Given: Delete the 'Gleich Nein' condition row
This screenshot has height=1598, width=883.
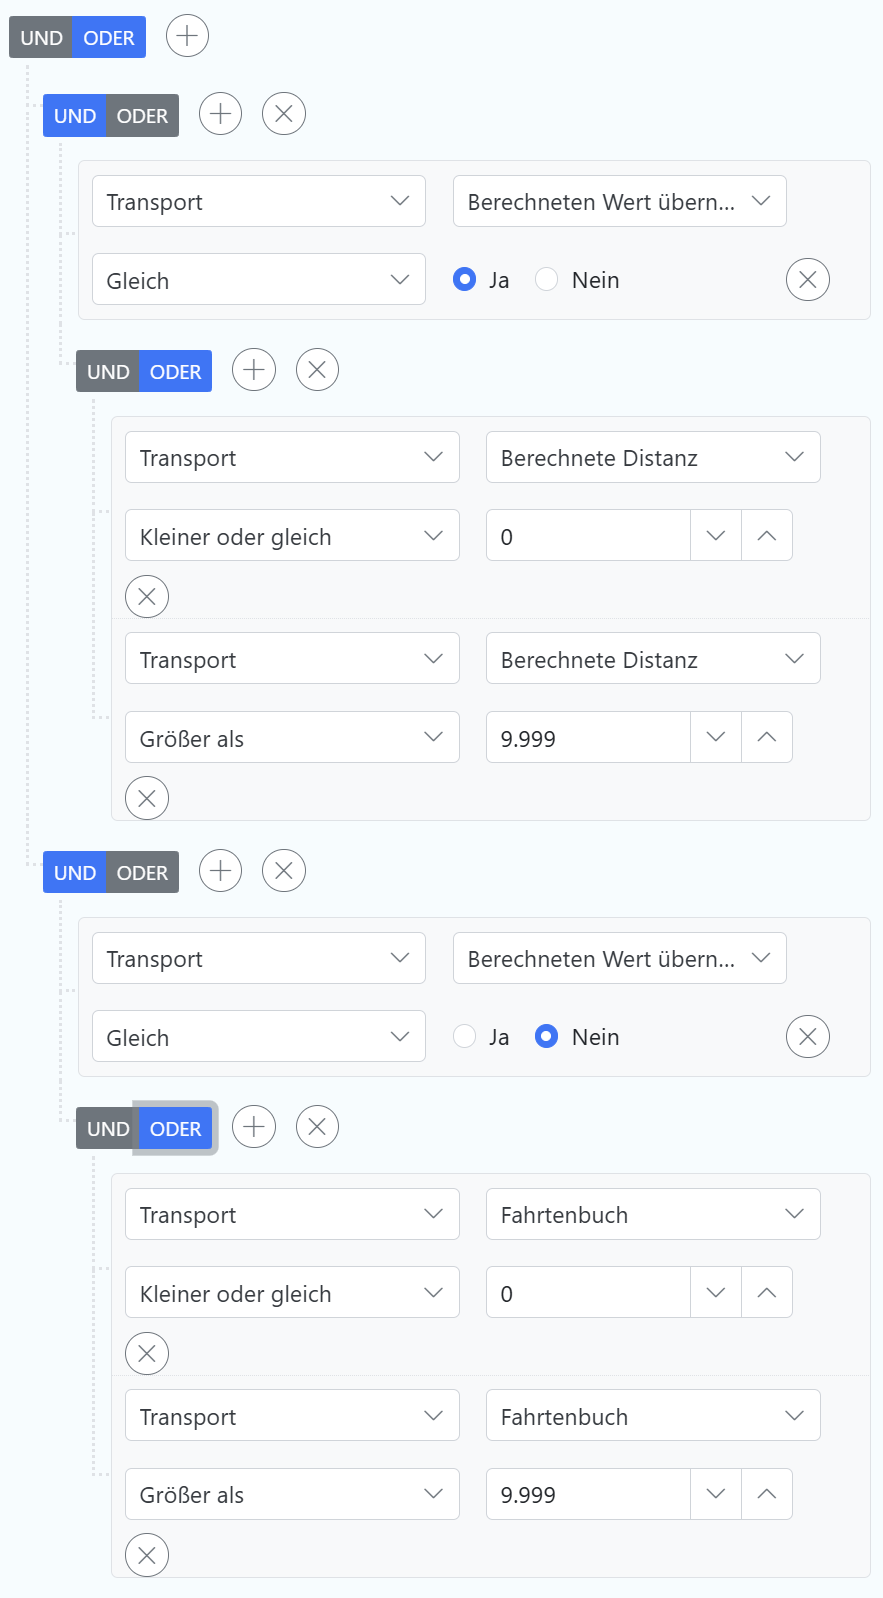Looking at the screenshot, I should coord(808,1037).
